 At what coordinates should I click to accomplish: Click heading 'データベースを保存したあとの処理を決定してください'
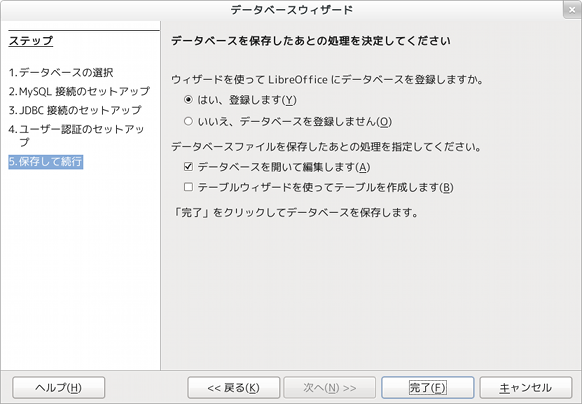tap(311, 40)
